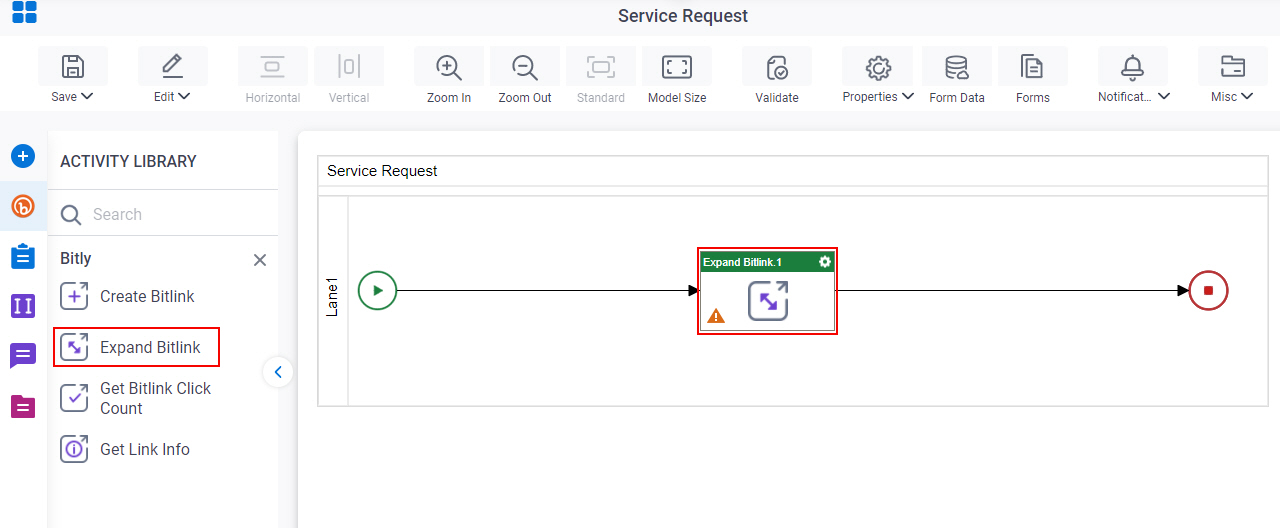Select the Get Link Info activity
This screenshot has width=1280, height=528.
(125, 449)
